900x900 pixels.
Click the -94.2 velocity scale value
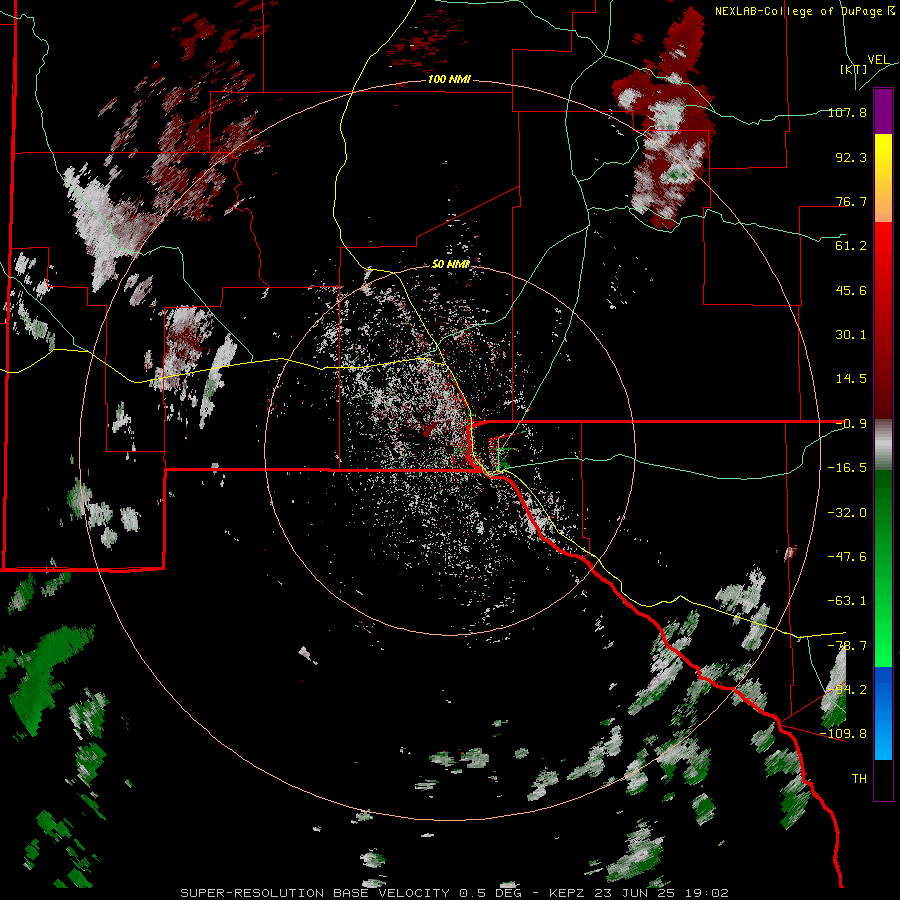[847, 690]
